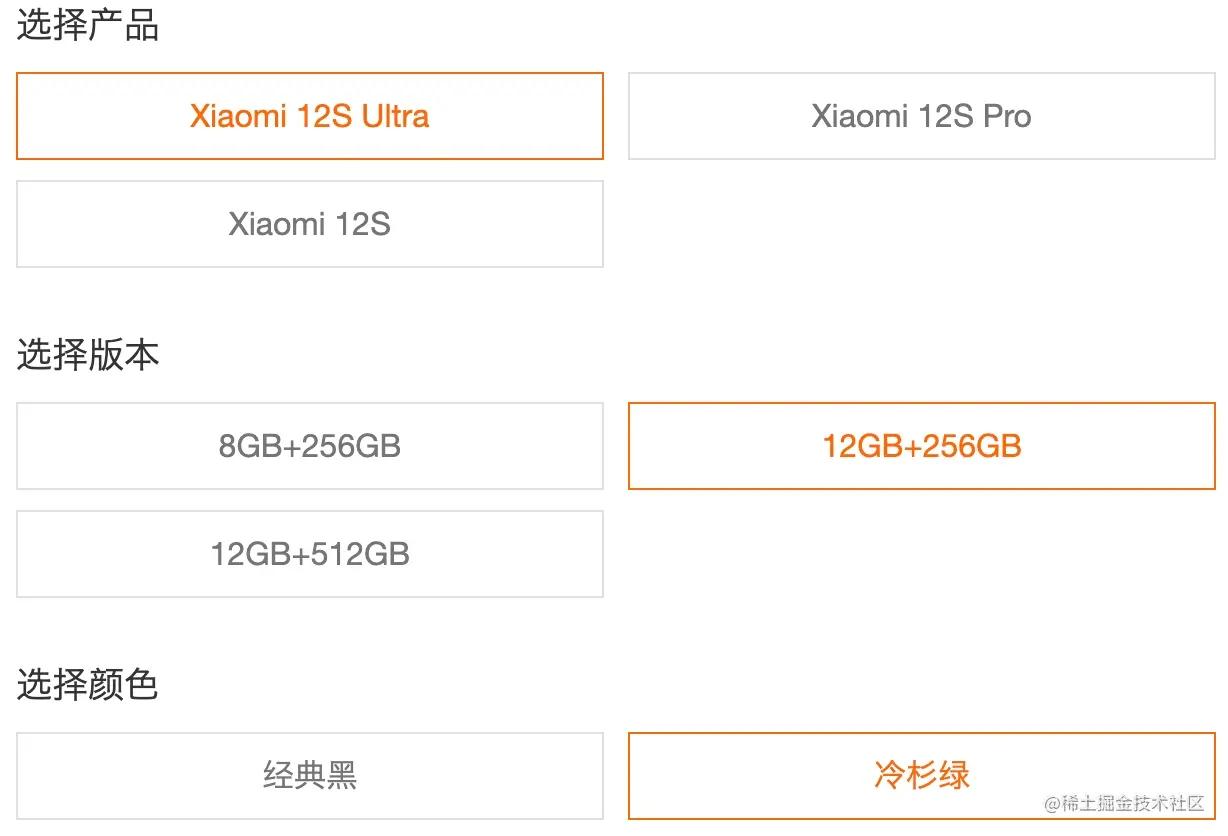Select the 经典黑 color option
The height and width of the screenshot is (836, 1228).
310,775
